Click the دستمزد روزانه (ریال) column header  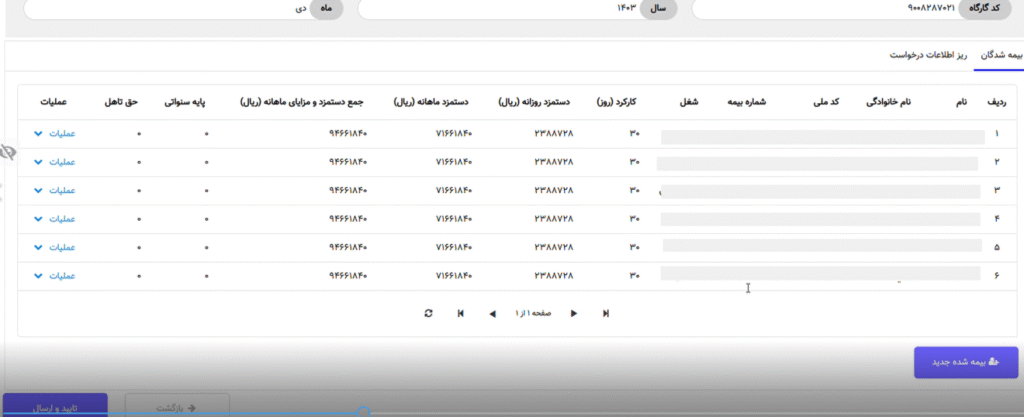534,102
